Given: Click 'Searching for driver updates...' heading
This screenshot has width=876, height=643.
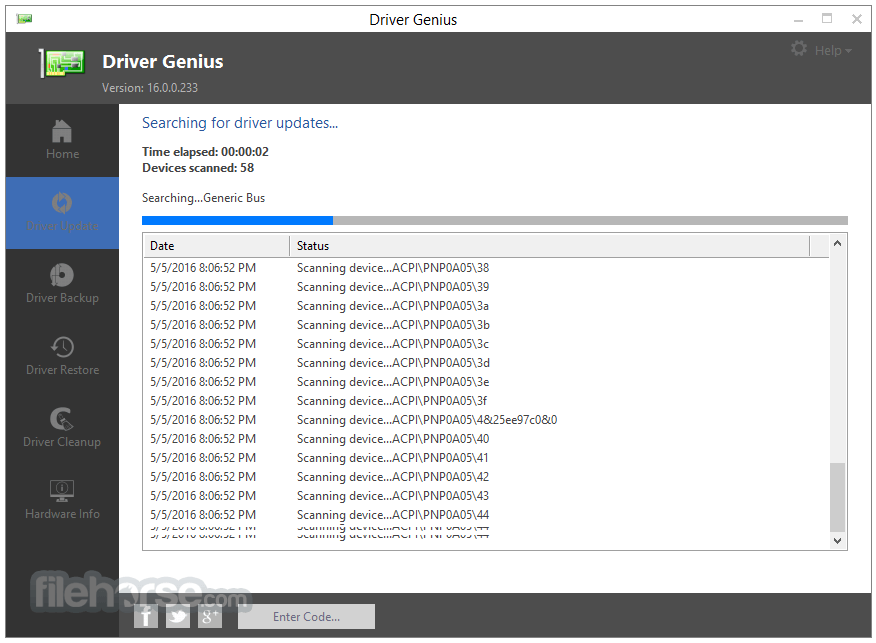Looking at the screenshot, I should pyautogui.click(x=240, y=123).
